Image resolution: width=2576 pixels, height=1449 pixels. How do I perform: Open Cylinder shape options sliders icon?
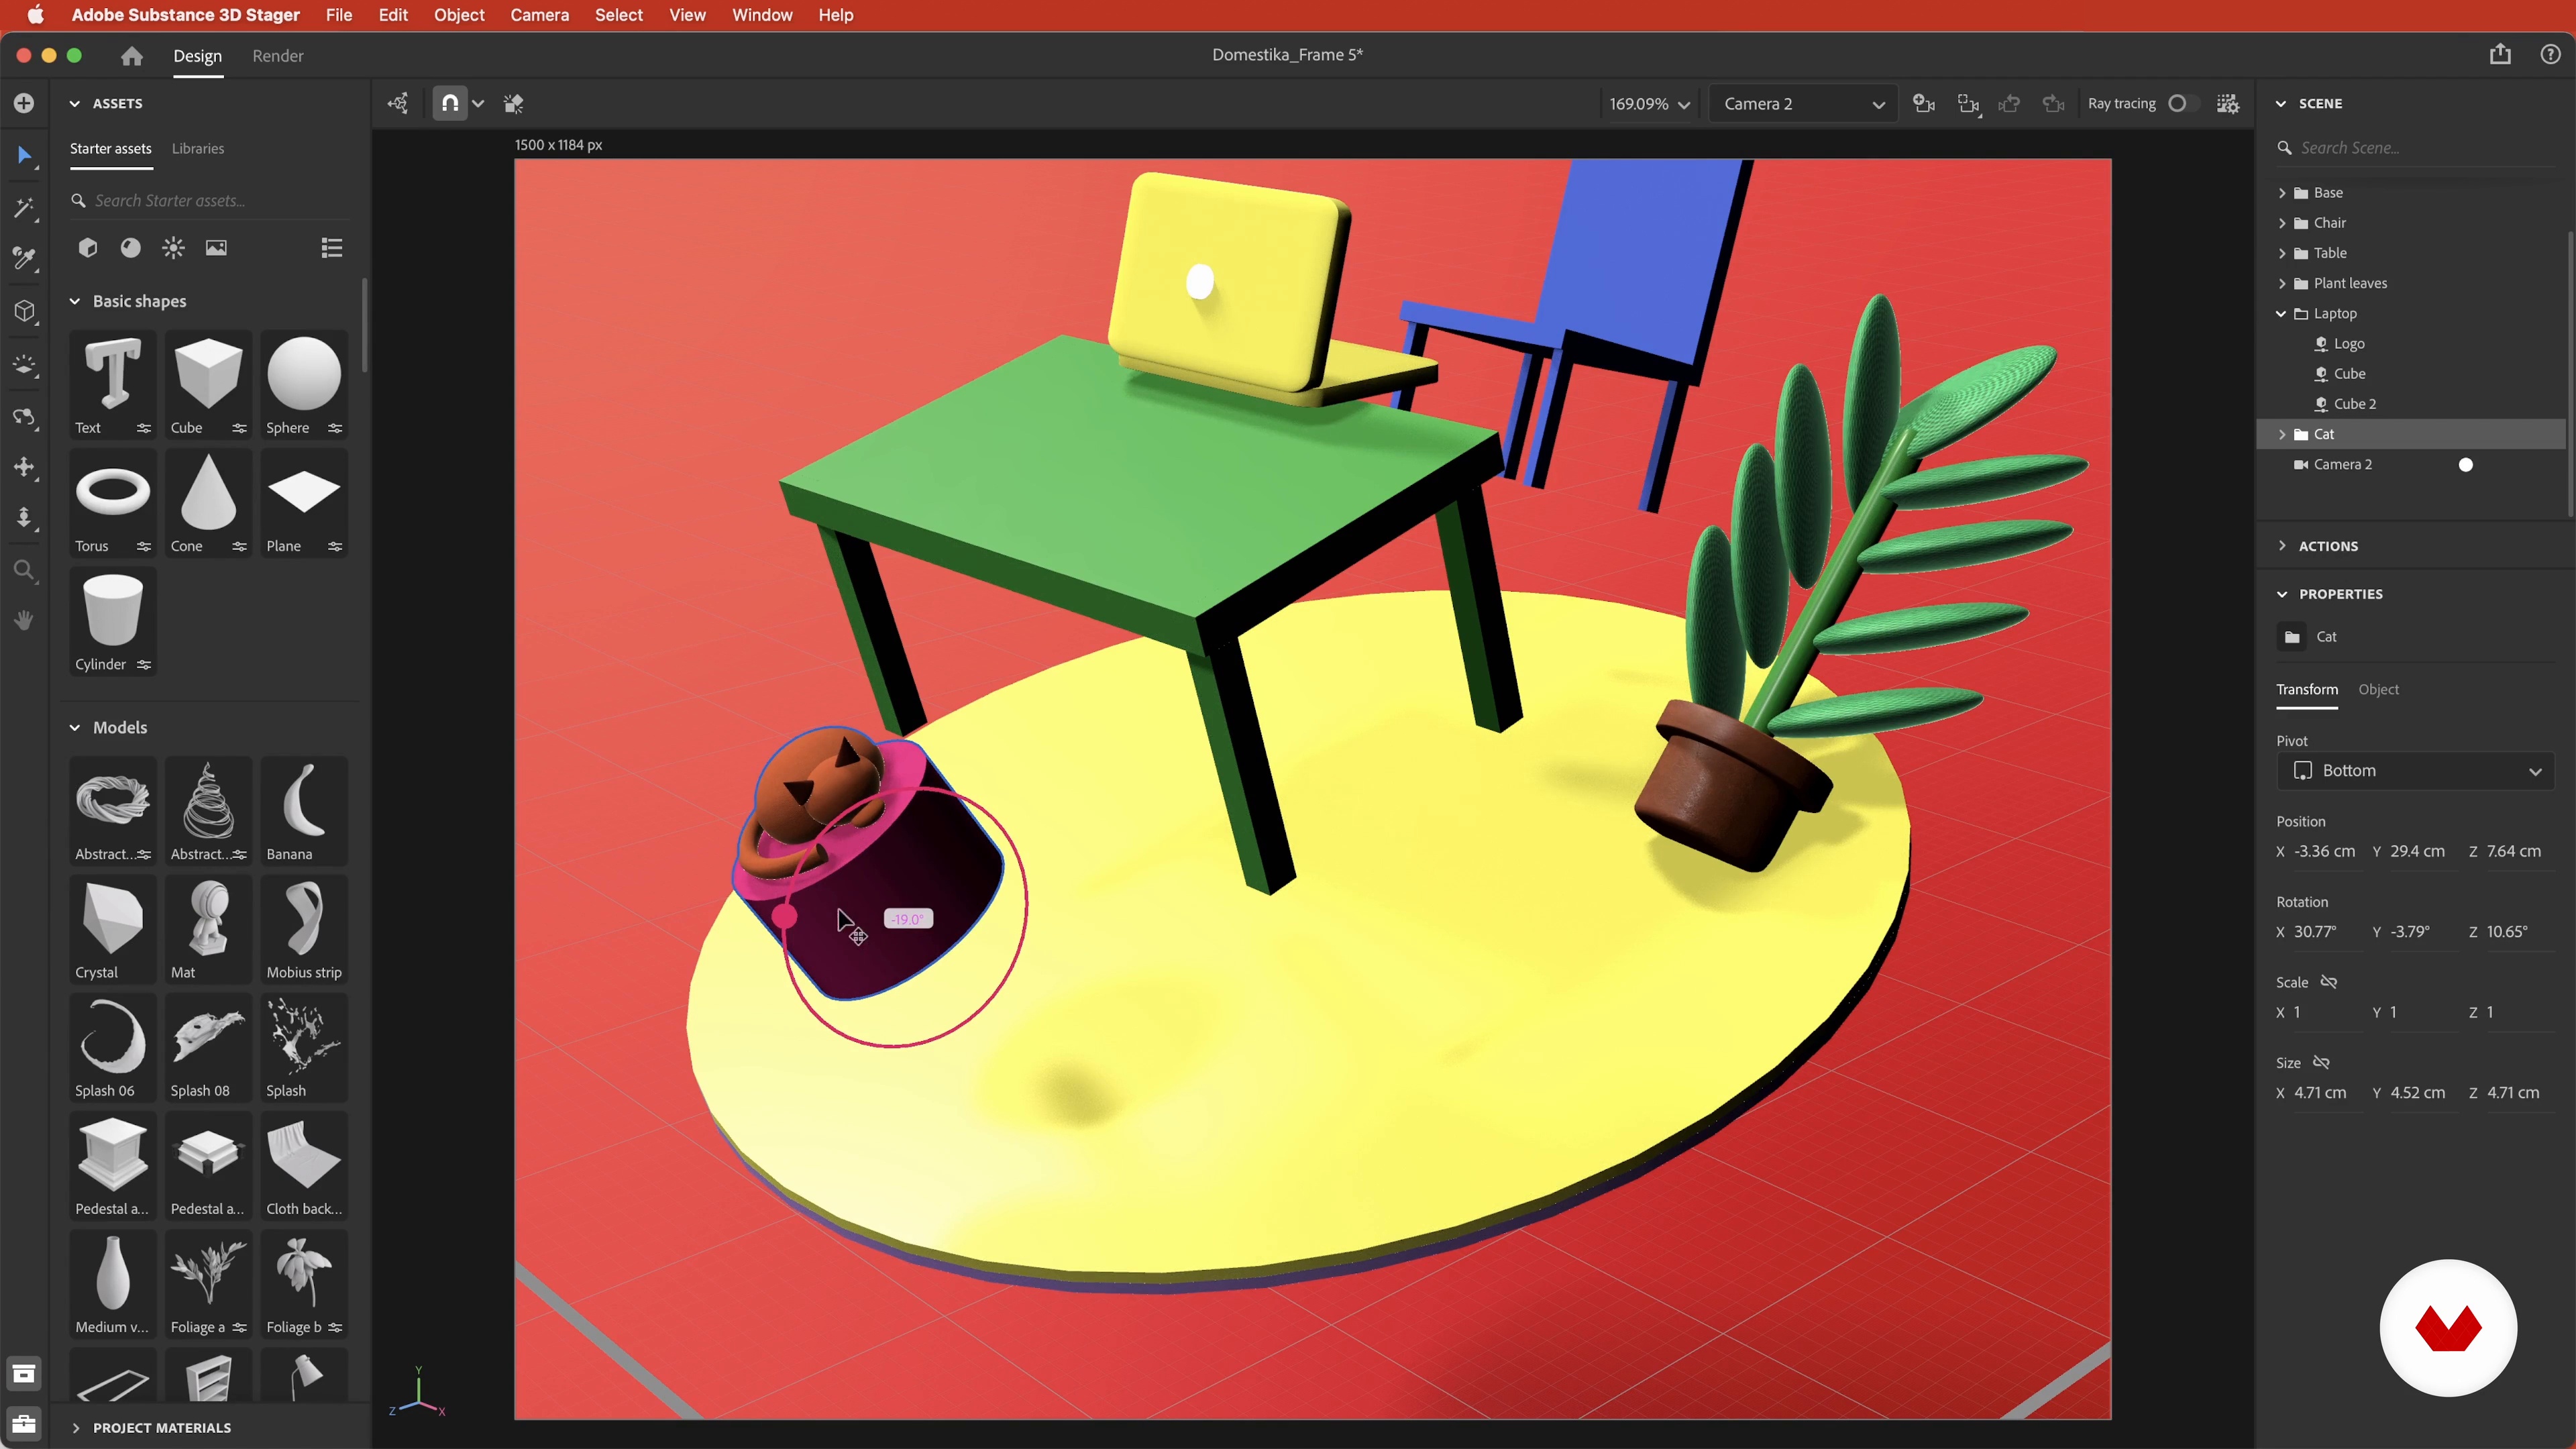(x=144, y=664)
